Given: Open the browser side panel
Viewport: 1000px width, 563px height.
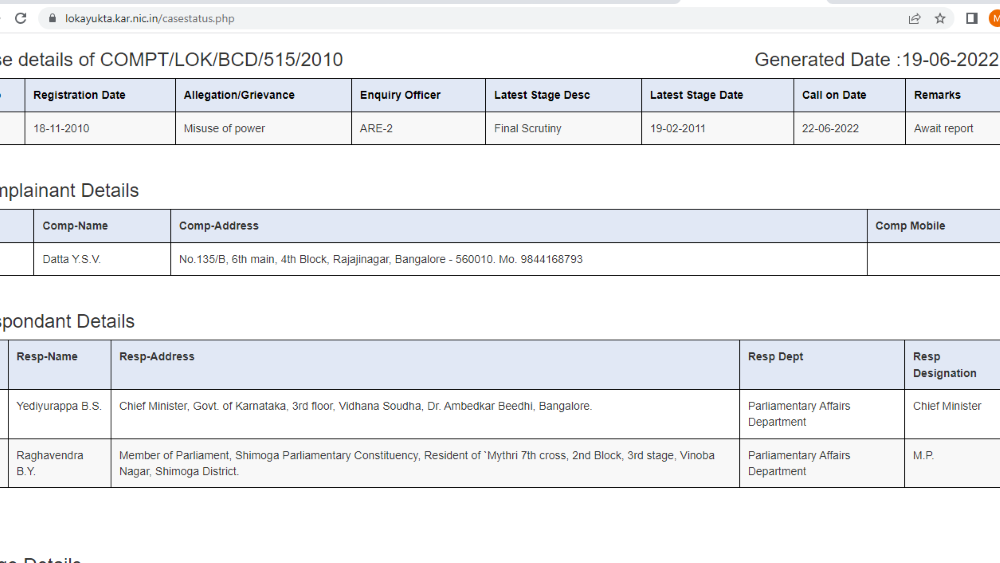Looking at the screenshot, I should (x=971, y=18).
